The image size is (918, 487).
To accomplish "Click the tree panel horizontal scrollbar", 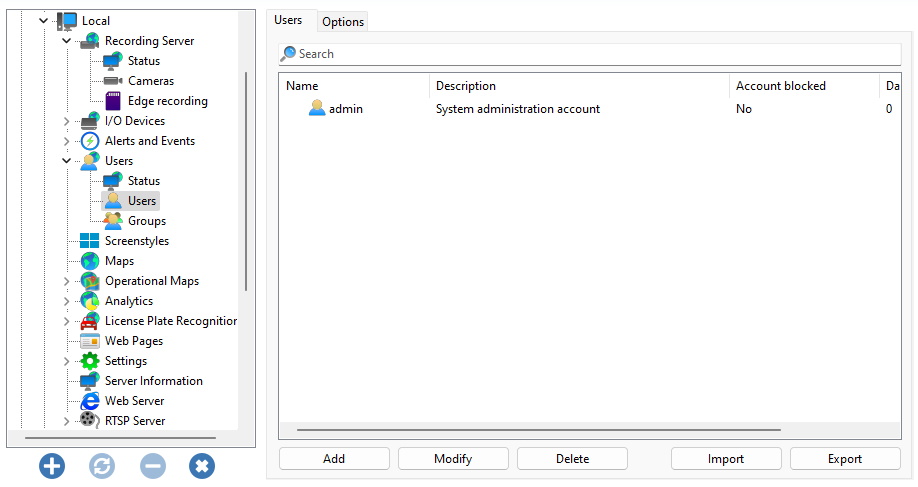I will tap(120, 437).
